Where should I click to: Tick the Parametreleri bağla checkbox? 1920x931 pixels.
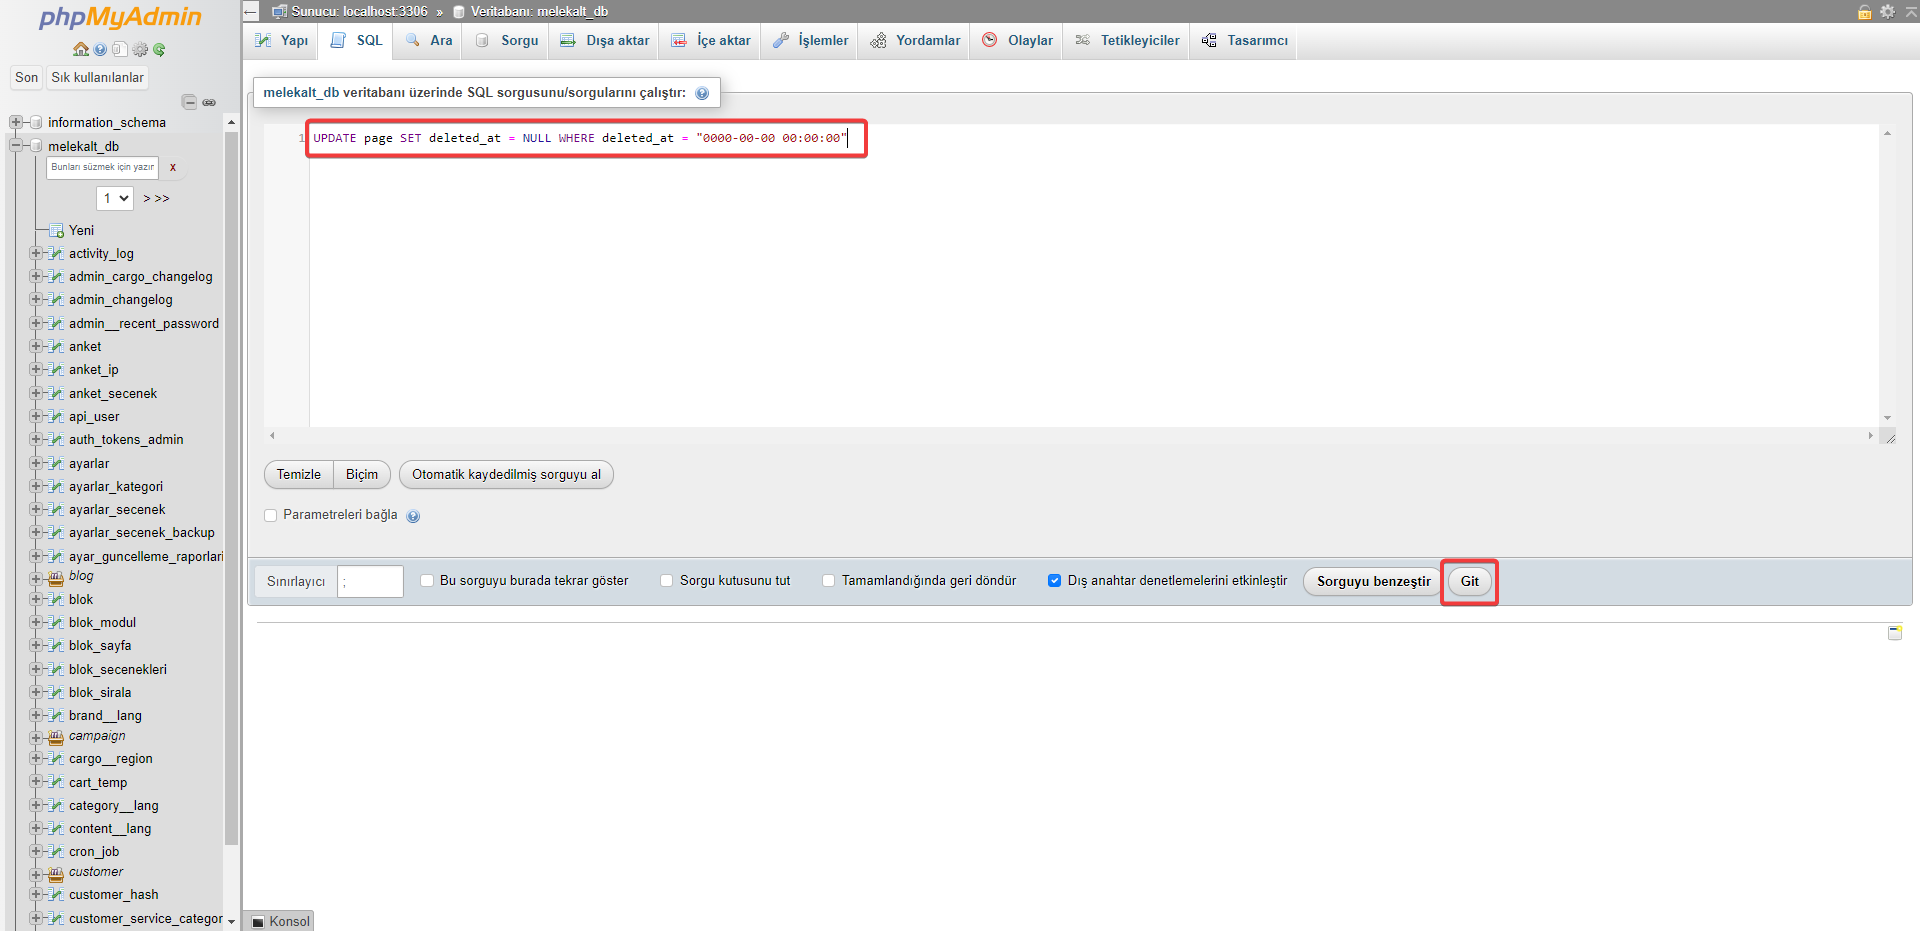click(x=270, y=516)
